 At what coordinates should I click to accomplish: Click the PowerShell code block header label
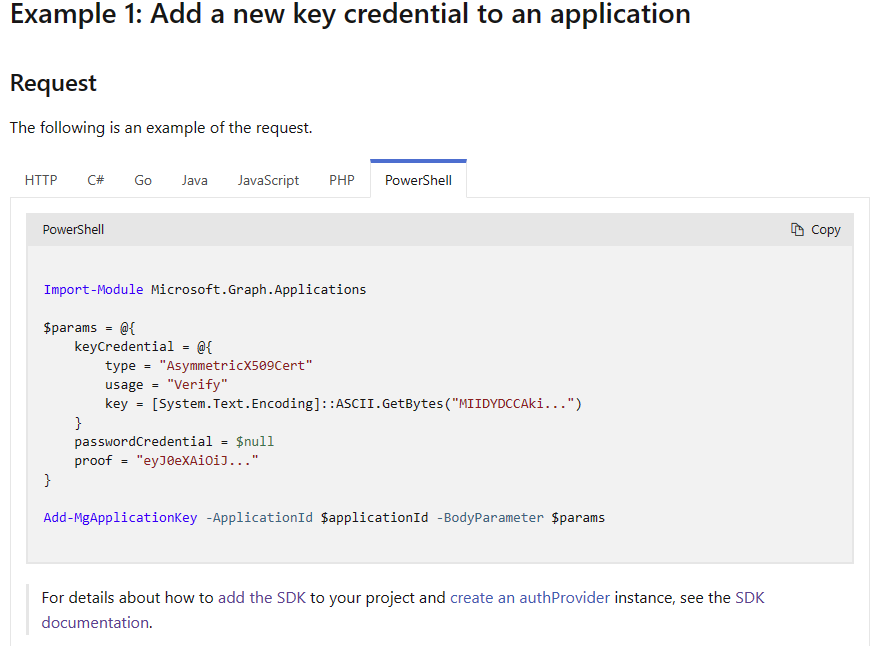click(73, 229)
